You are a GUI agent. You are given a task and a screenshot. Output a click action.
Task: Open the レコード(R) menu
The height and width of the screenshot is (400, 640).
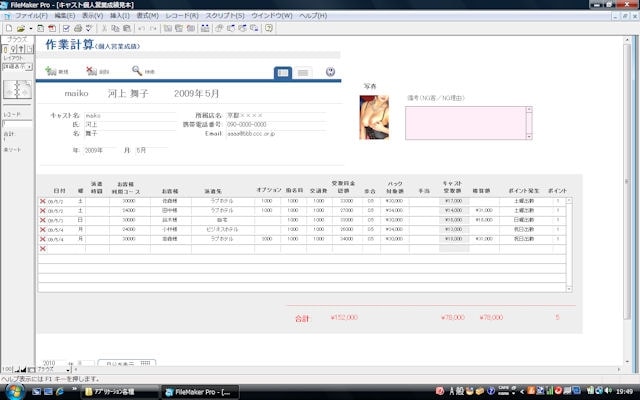tap(182, 17)
